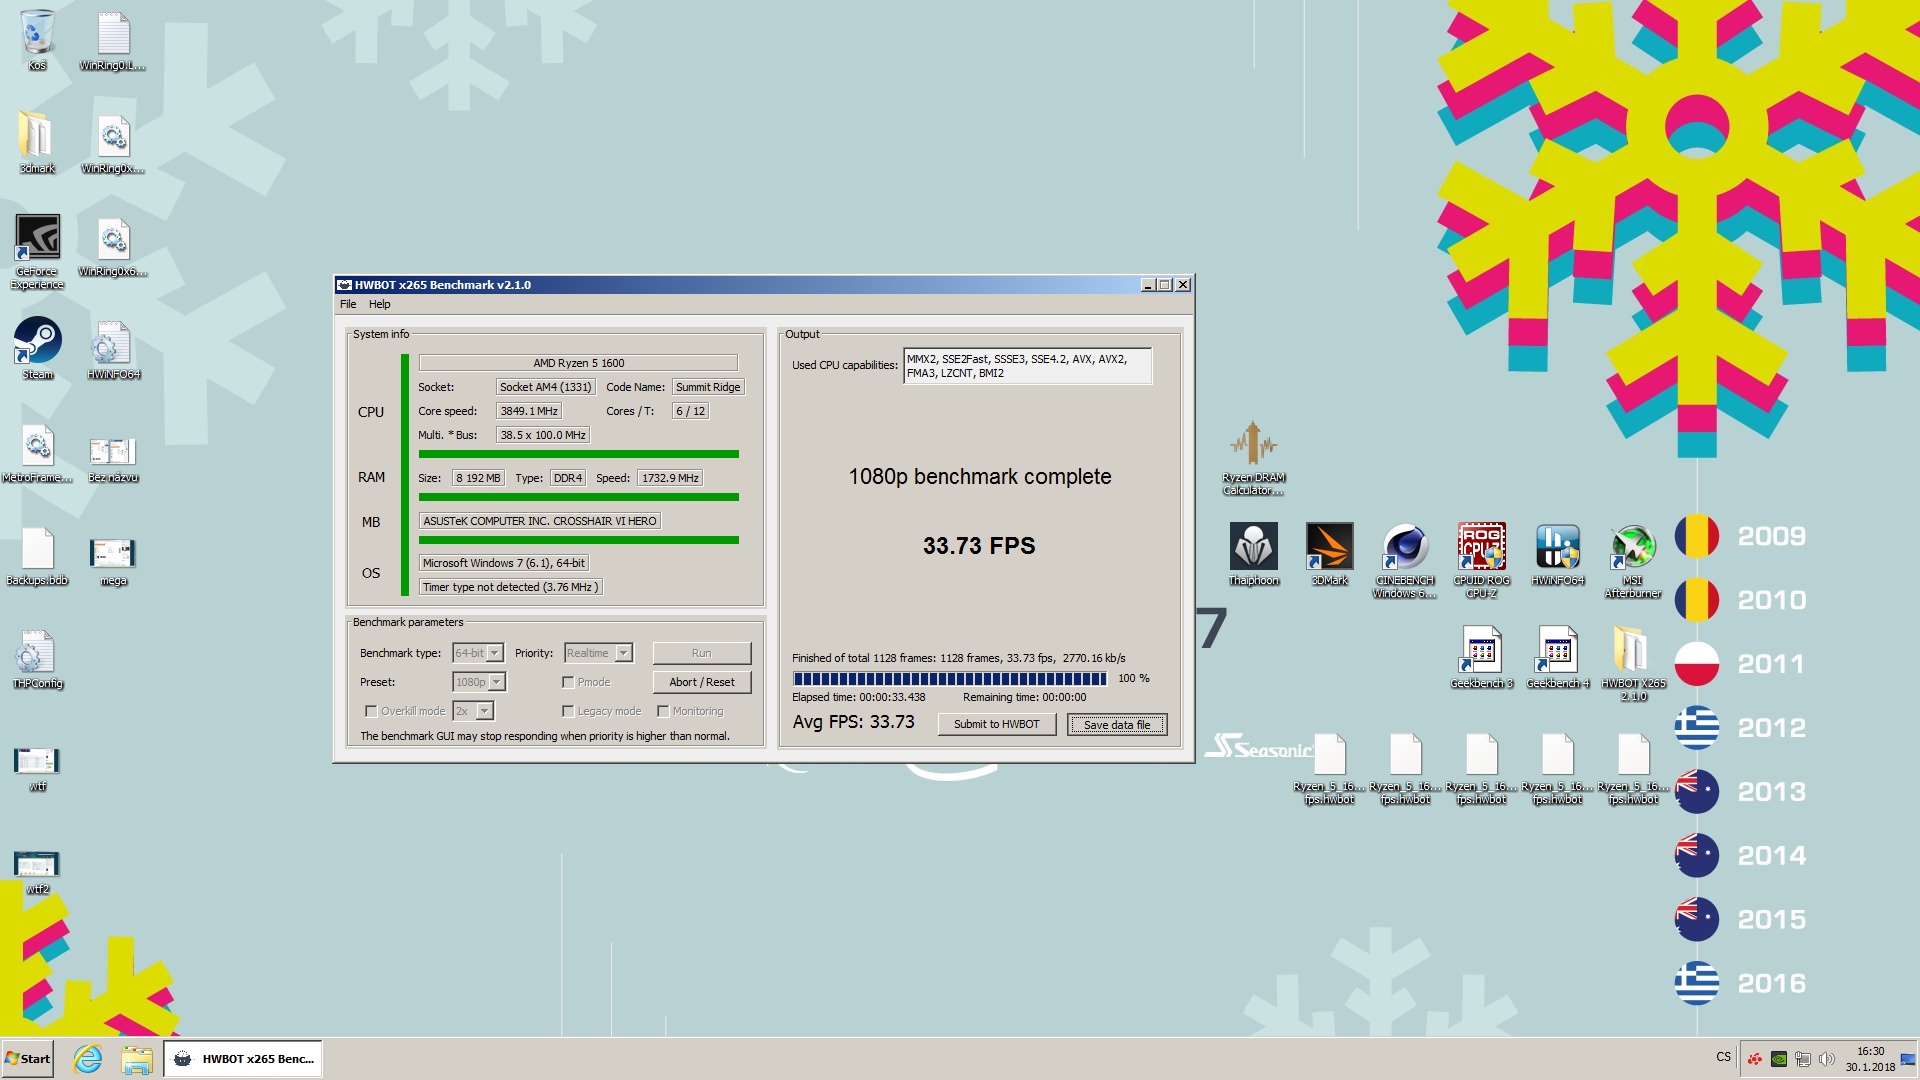
Task: Click the volume speaker tray icon
Action: (1827, 1058)
